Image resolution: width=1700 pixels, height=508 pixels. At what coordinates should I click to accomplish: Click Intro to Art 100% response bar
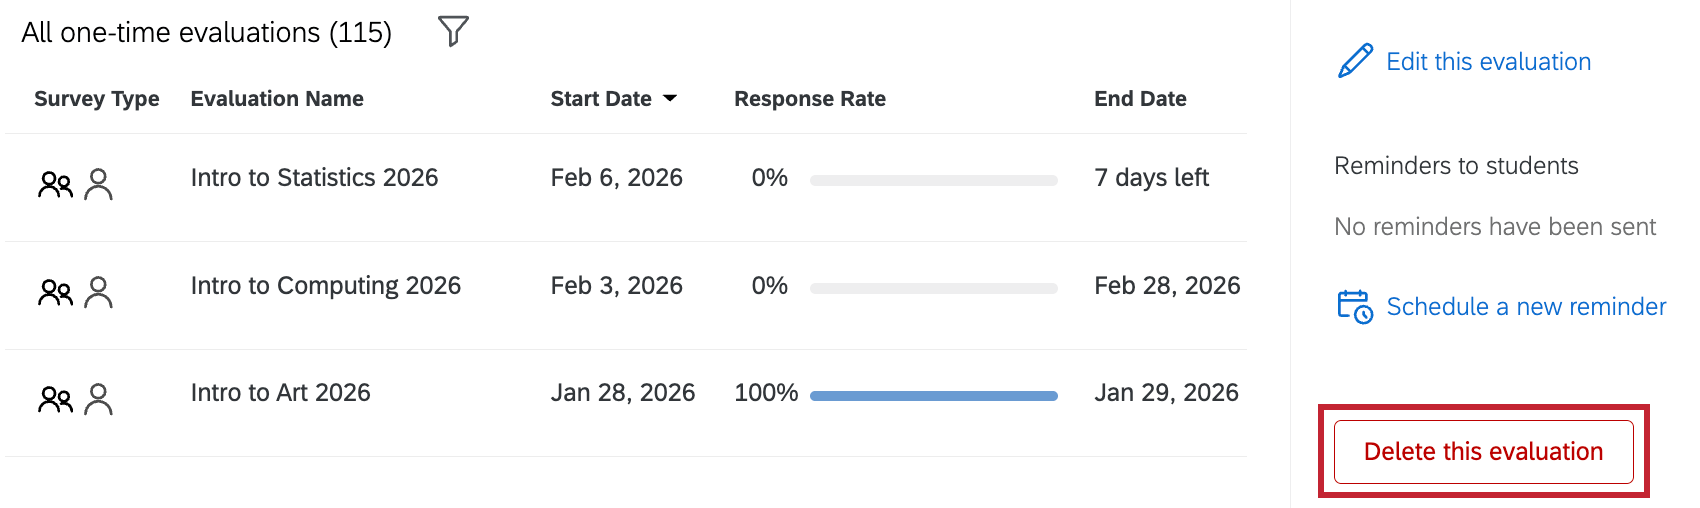[934, 396]
